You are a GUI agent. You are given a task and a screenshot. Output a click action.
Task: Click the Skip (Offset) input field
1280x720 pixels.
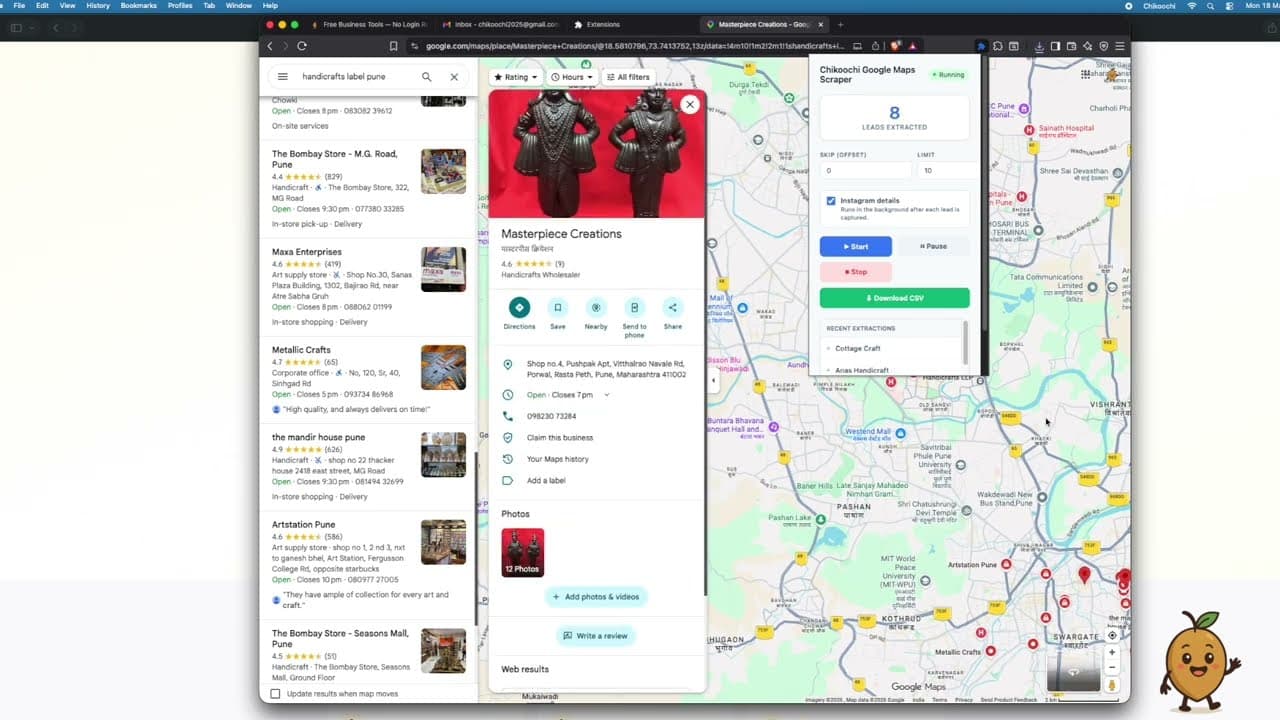coord(866,171)
